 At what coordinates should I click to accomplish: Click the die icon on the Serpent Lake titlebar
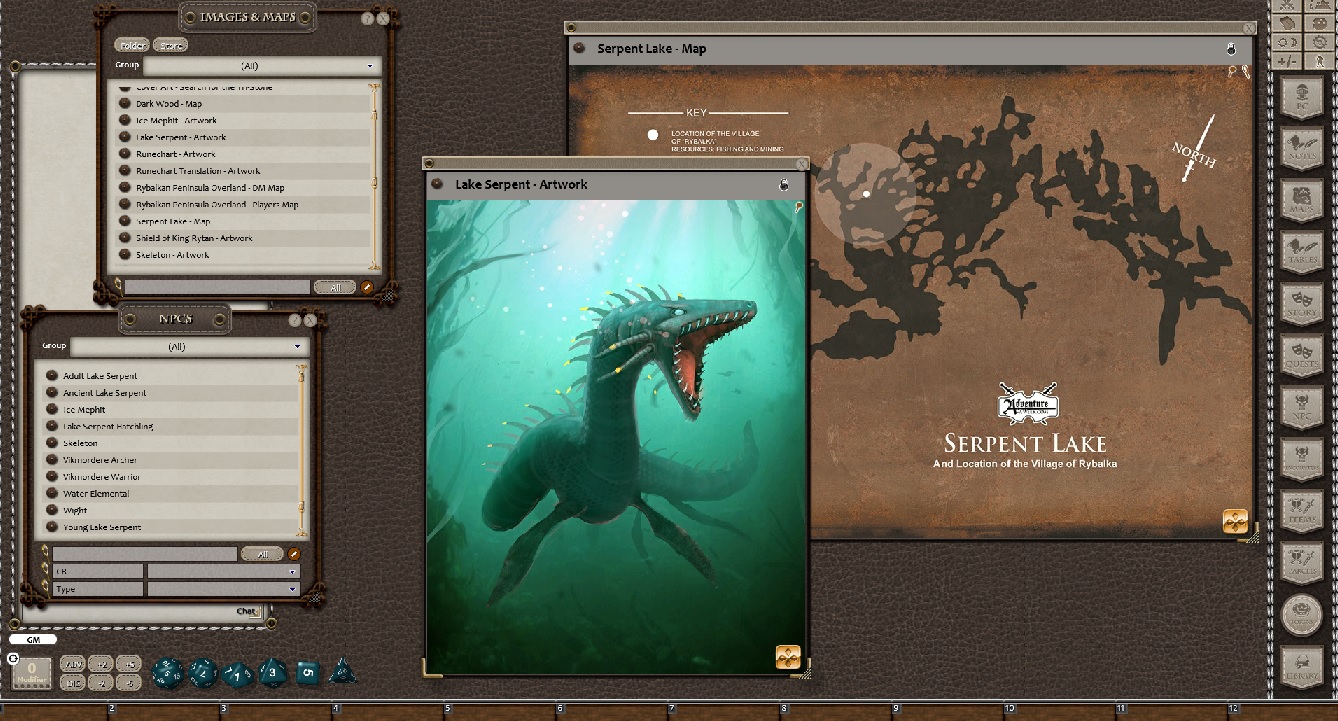1229,48
